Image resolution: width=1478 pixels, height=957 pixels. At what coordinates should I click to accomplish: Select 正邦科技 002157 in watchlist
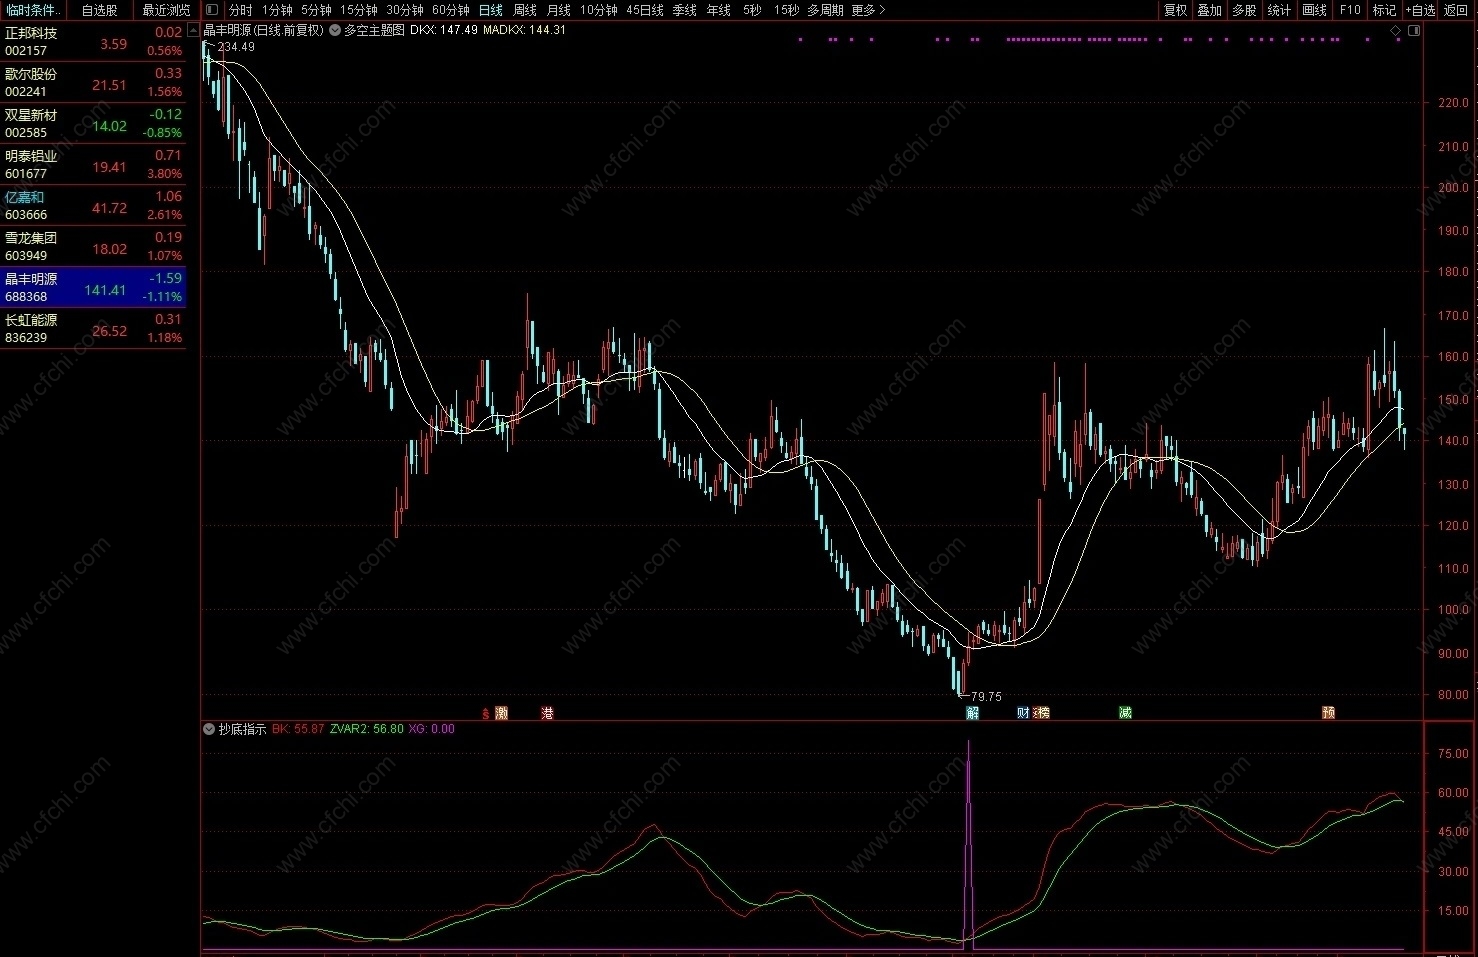93,42
